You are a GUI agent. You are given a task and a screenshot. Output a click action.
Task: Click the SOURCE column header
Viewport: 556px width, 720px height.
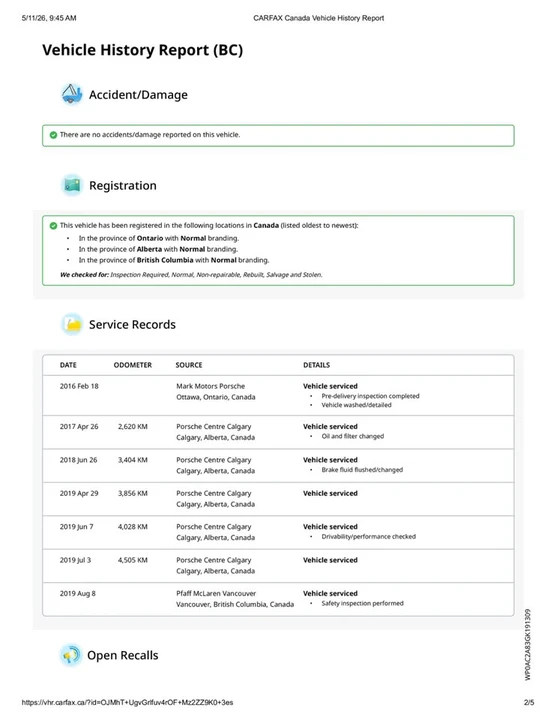189,365
